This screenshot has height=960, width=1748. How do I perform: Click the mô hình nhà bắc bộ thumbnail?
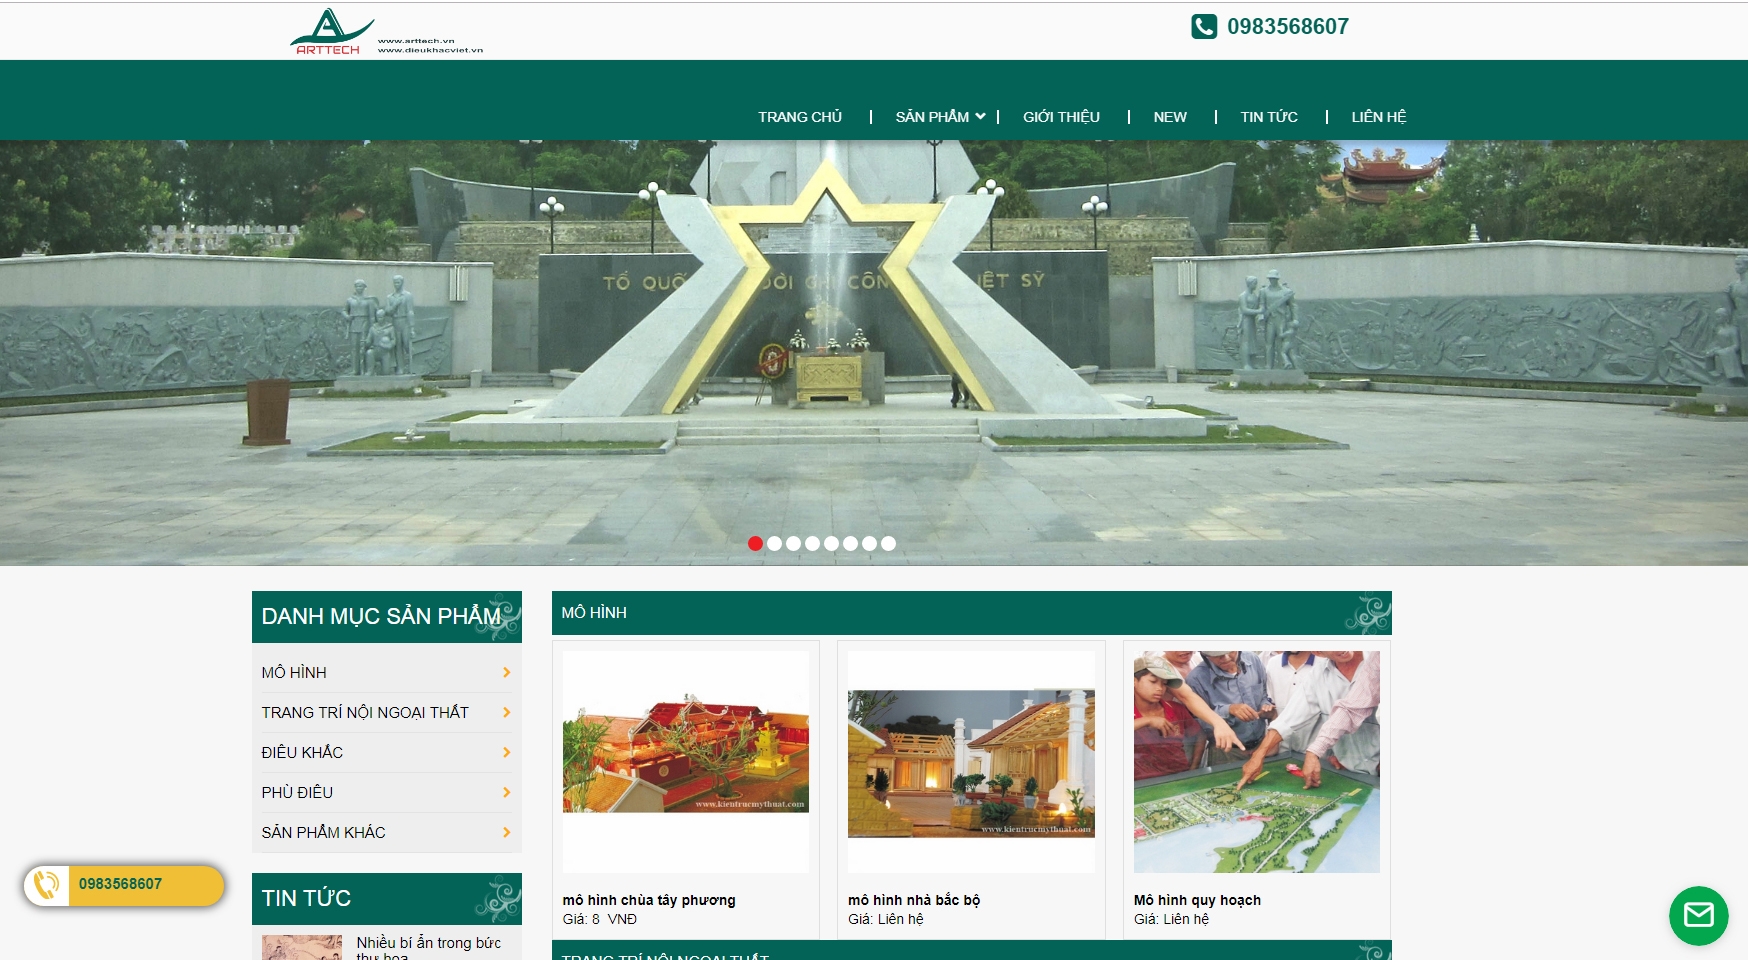click(971, 762)
